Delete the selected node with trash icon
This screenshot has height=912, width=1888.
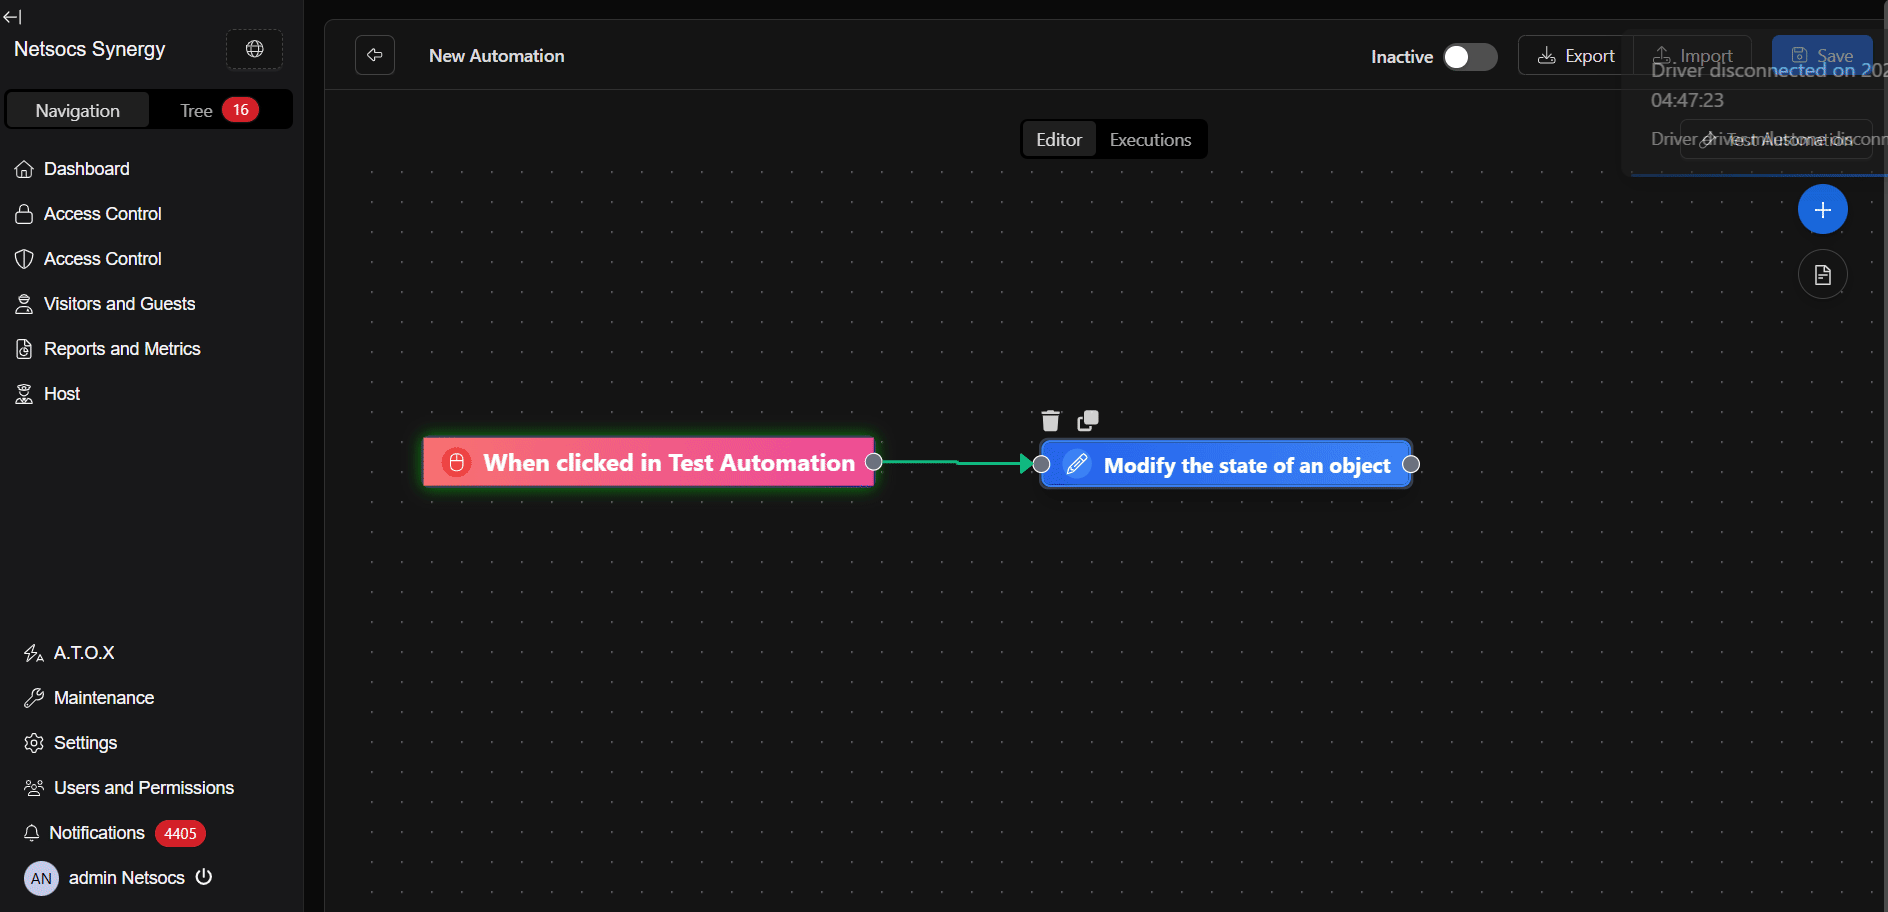click(1050, 420)
